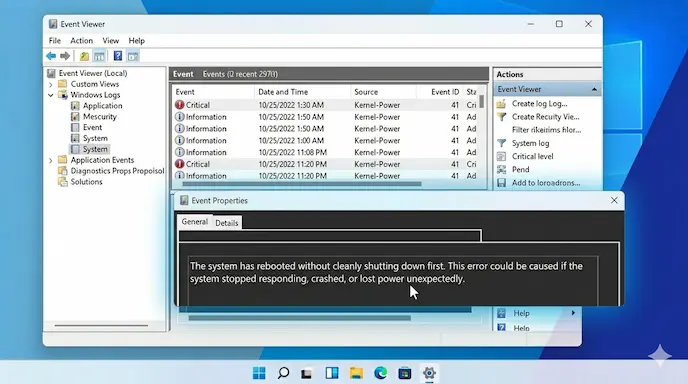Collapse the Event Viewer actions section
Image resolution: width=688 pixels, height=384 pixels.
[594, 90]
